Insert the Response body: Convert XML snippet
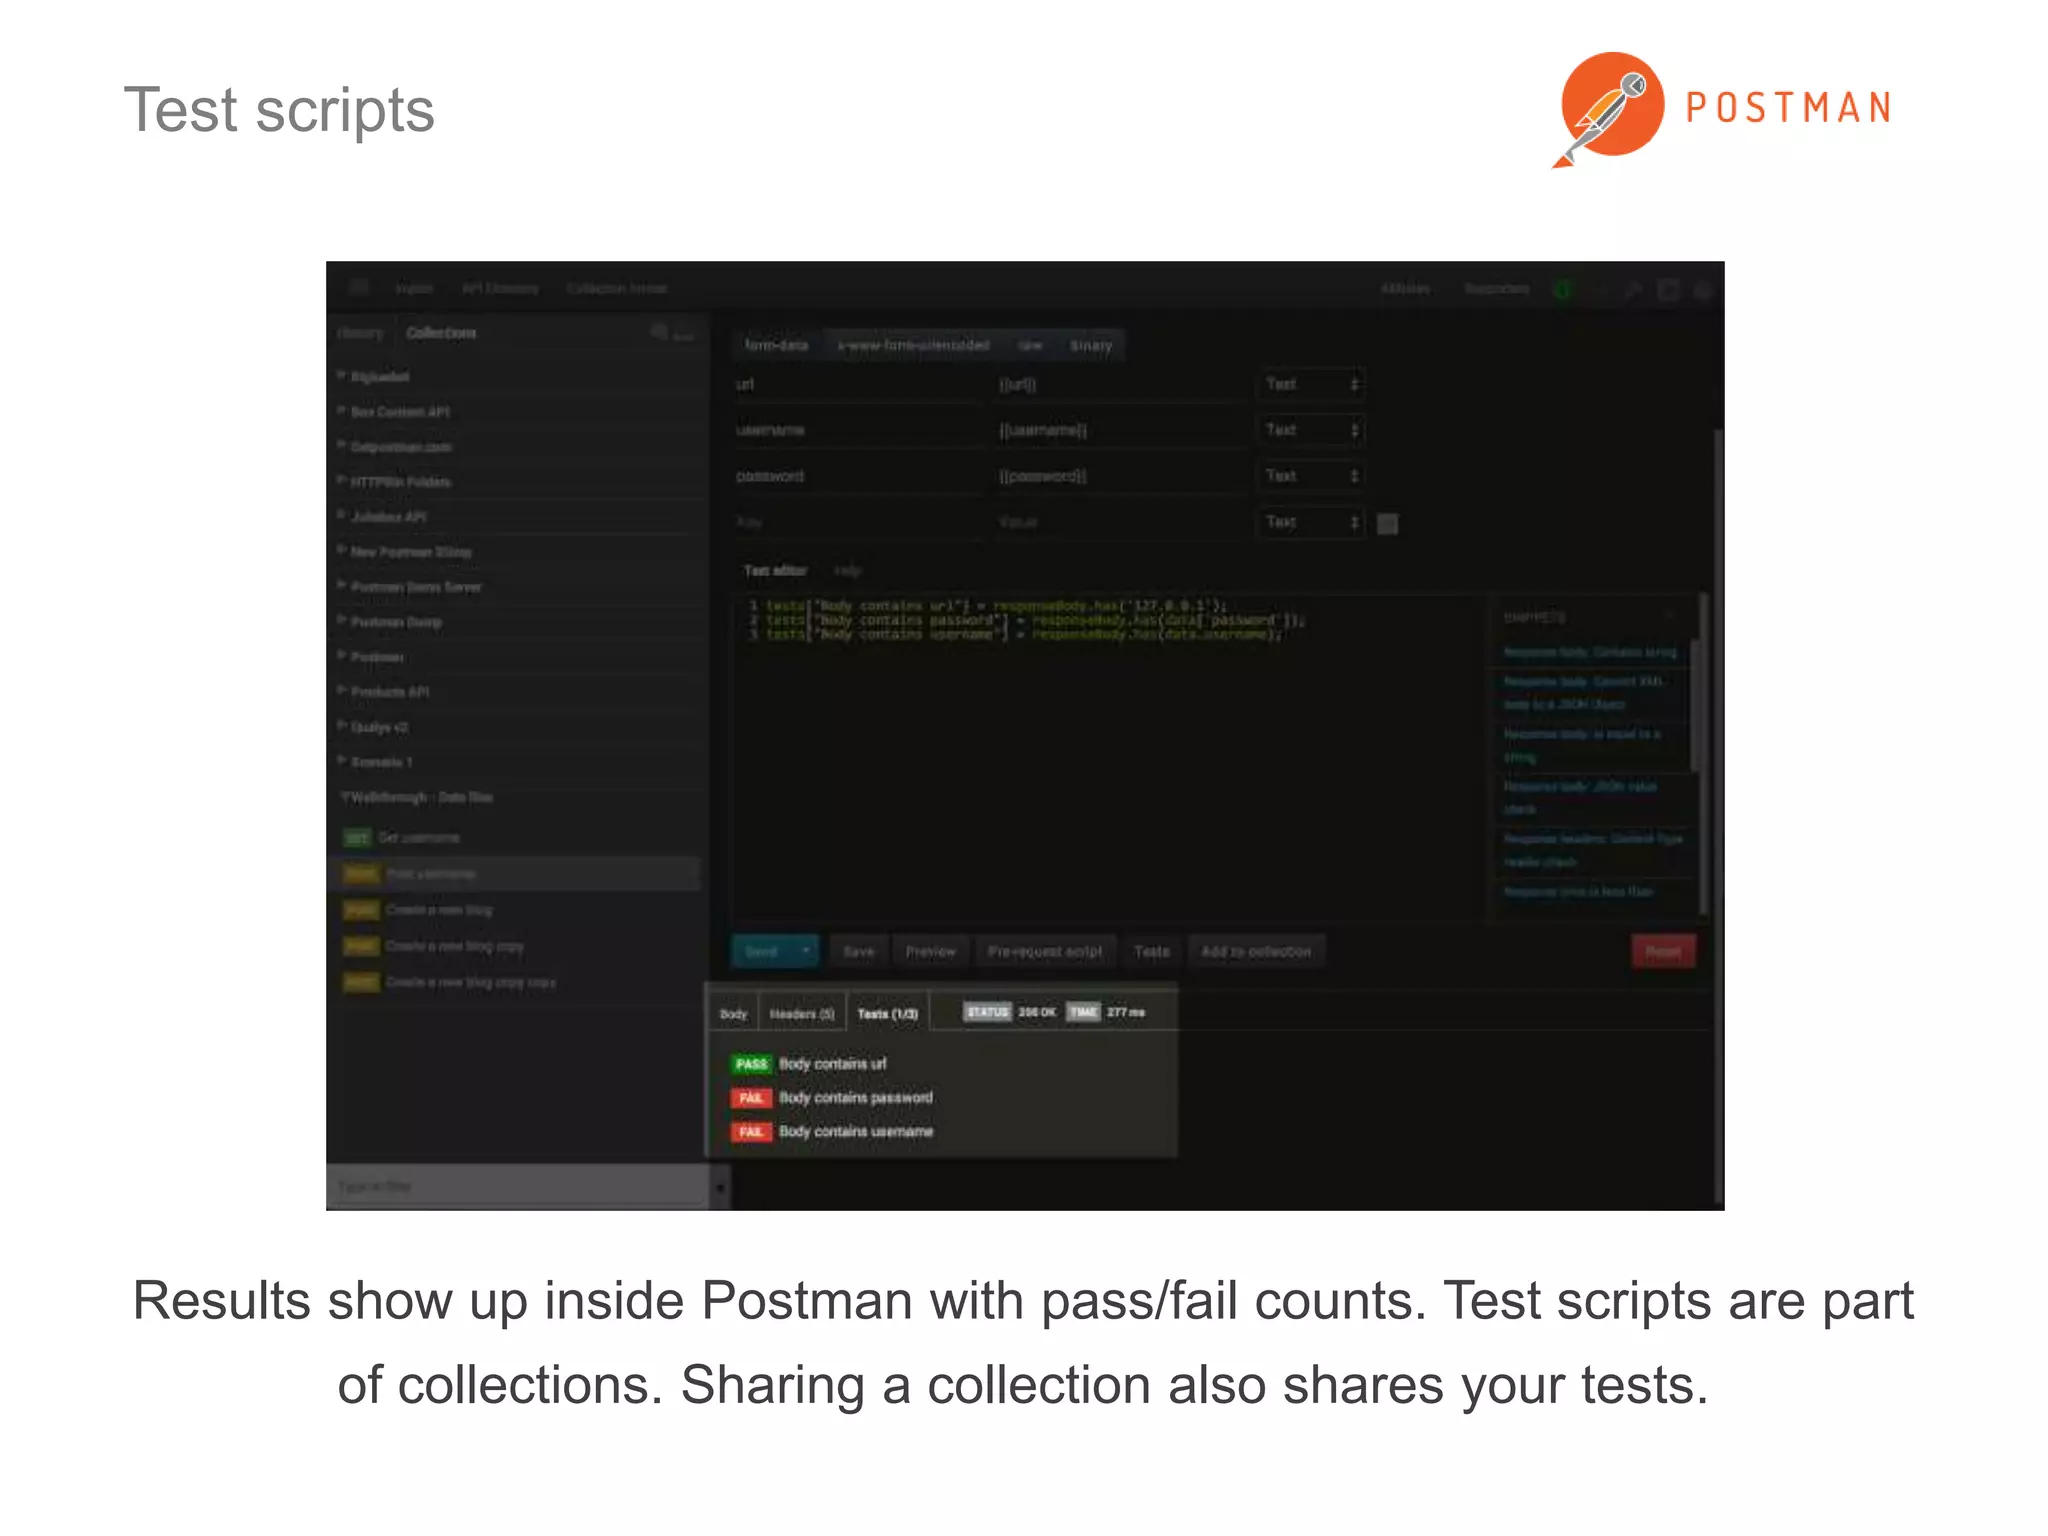The image size is (2048, 1536). coord(1585,692)
